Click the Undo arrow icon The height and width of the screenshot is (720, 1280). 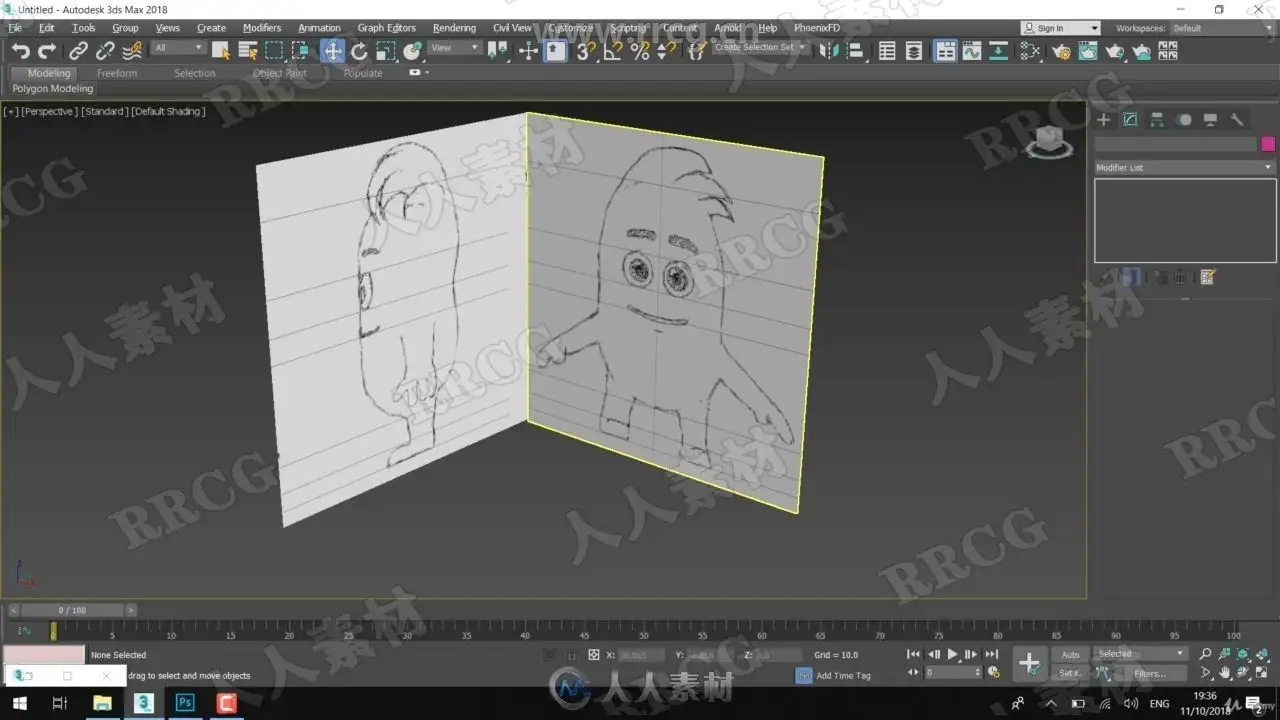coord(20,51)
